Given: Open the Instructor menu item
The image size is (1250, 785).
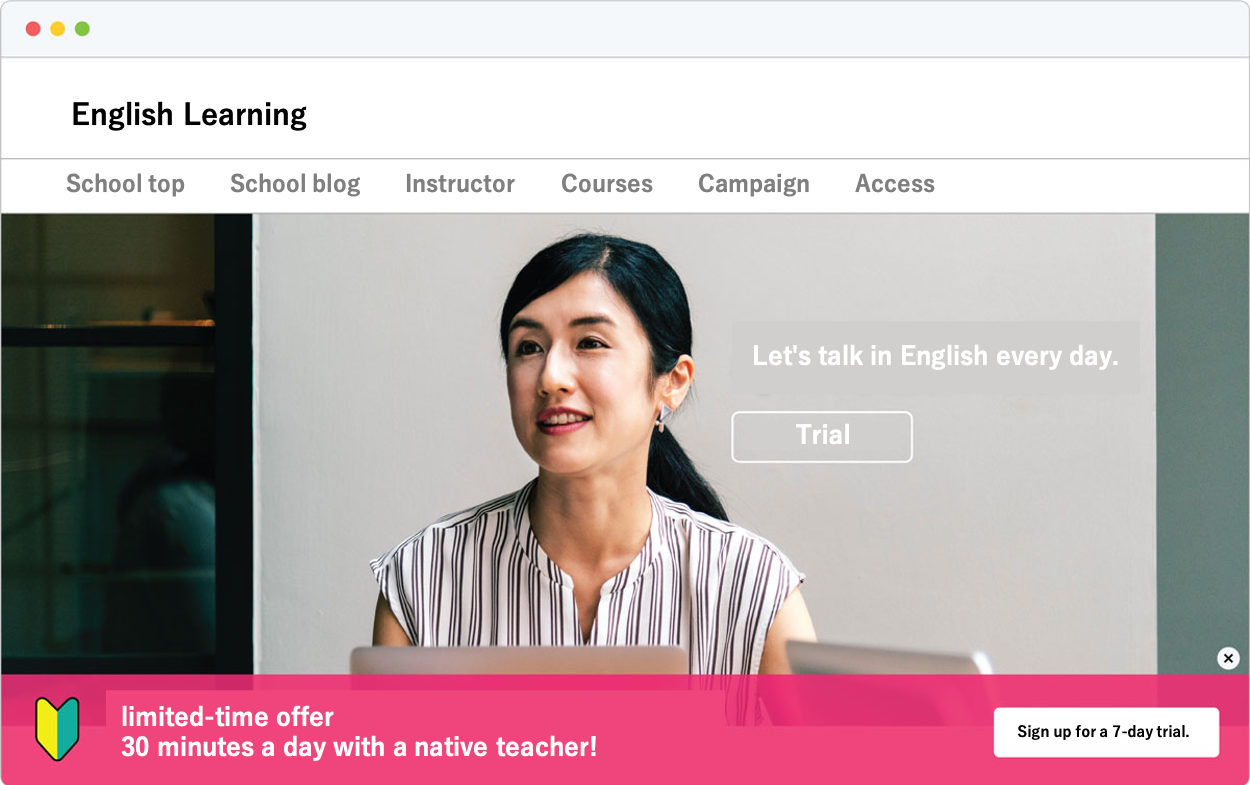Looking at the screenshot, I should pyautogui.click(x=460, y=184).
